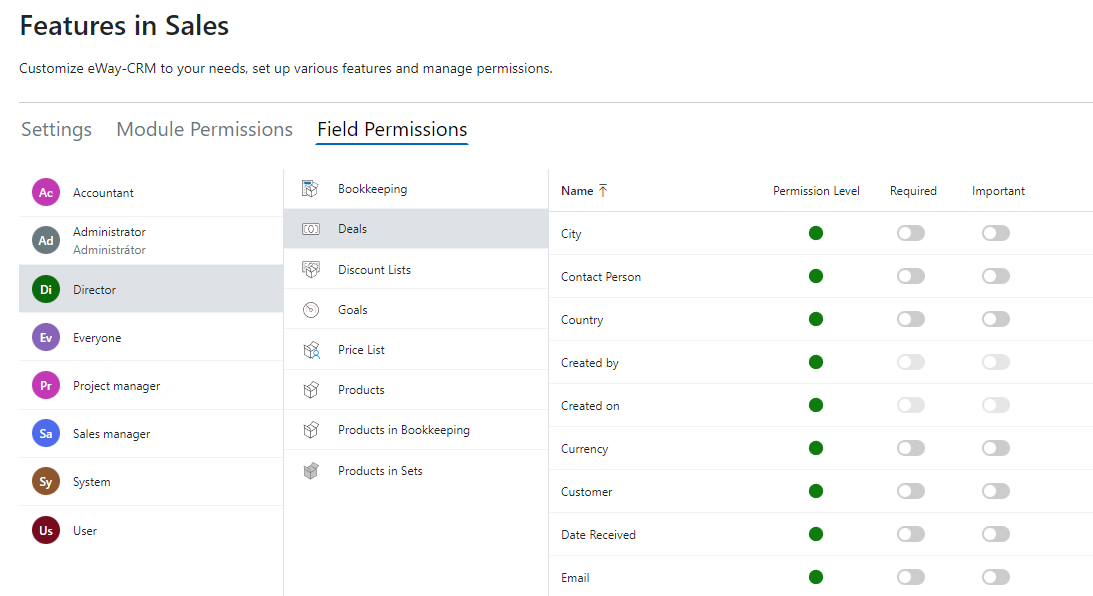Click the Administrator group avatar icon

point(46,240)
